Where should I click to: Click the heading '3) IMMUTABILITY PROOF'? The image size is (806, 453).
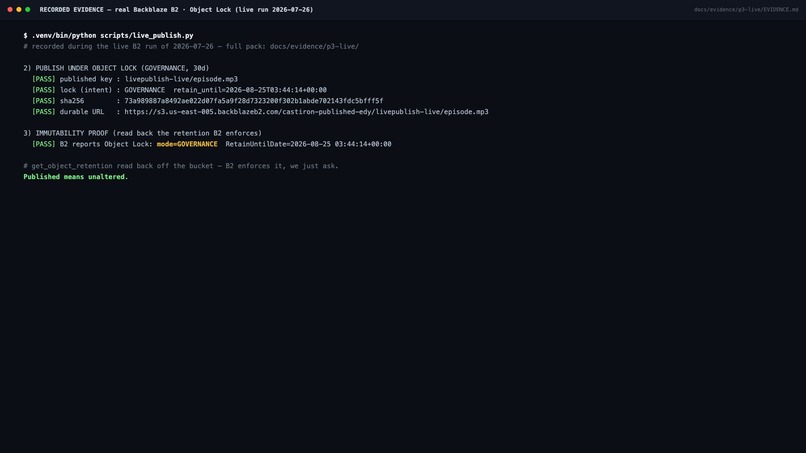[142, 133]
